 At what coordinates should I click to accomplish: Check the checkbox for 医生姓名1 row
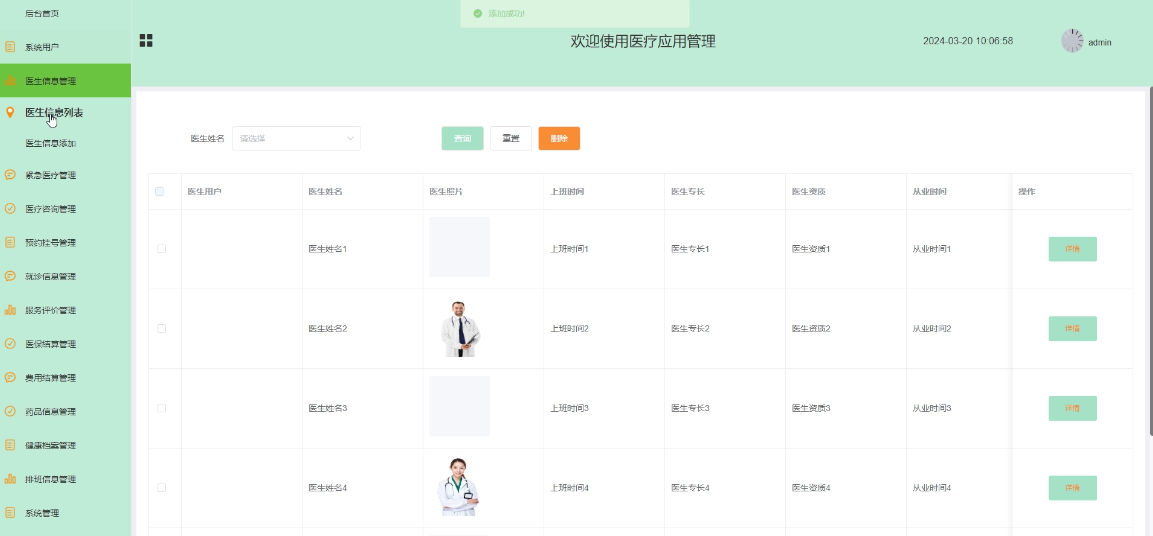[x=162, y=249]
